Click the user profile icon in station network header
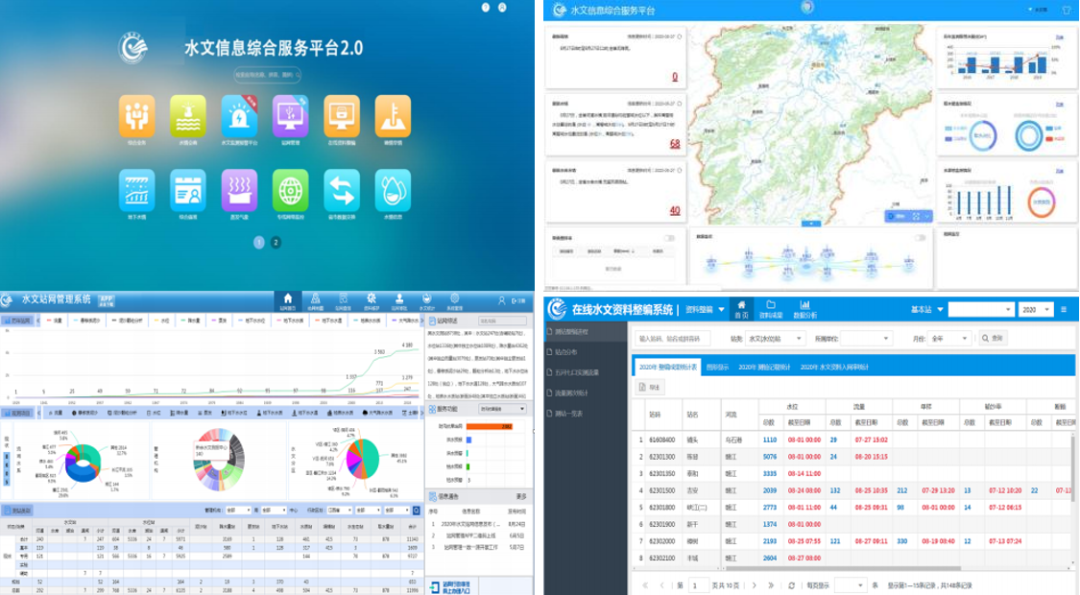 501,301
